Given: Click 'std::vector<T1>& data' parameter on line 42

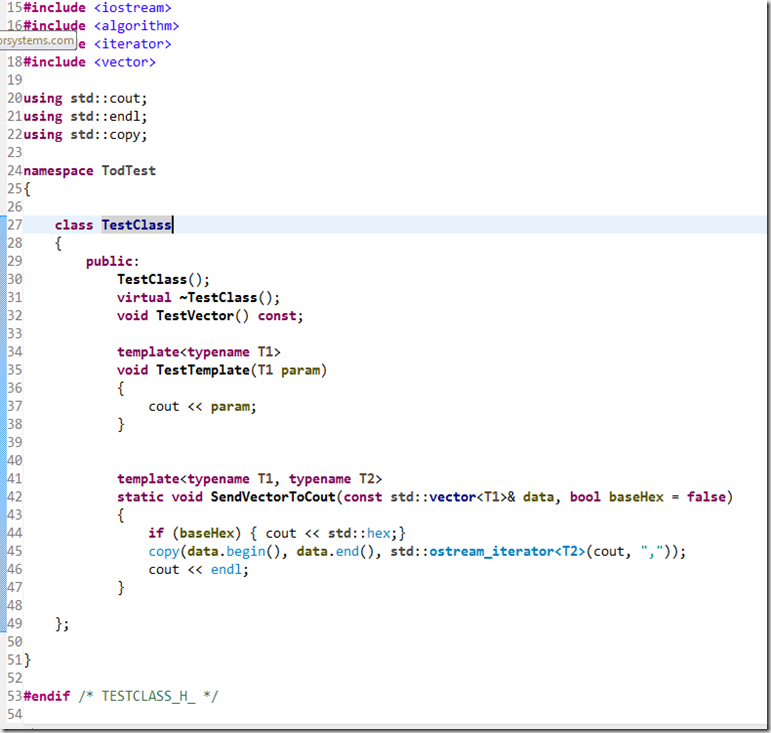Looking at the screenshot, I should [472, 497].
